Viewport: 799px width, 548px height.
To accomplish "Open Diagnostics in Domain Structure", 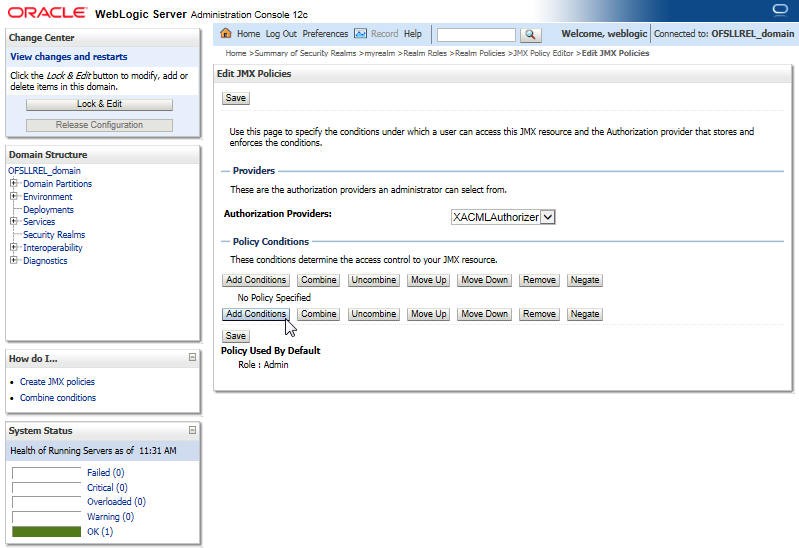I will pos(45,260).
